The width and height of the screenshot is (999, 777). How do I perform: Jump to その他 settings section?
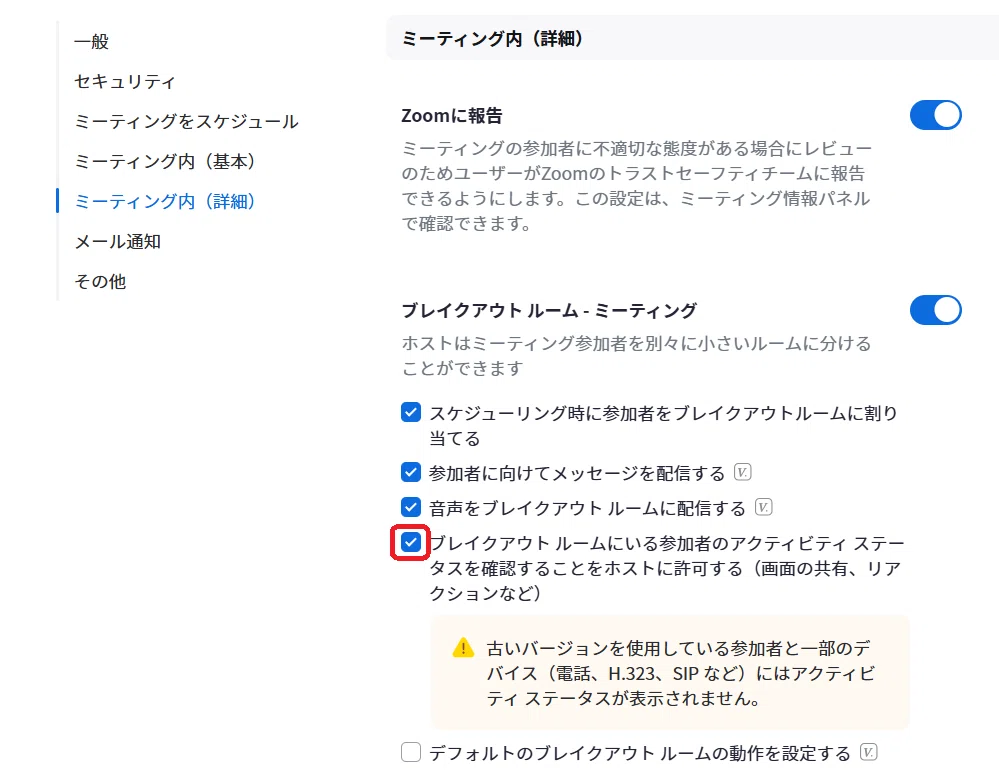pos(100,282)
